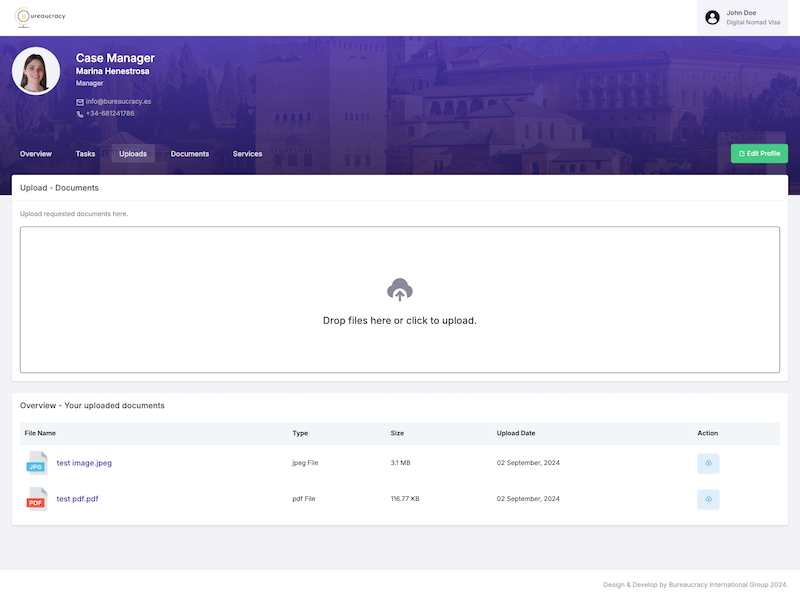The width and height of the screenshot is (800, 600).
Task: View test image.jpeg via action eye button
Action: click(x=708, y=463)
